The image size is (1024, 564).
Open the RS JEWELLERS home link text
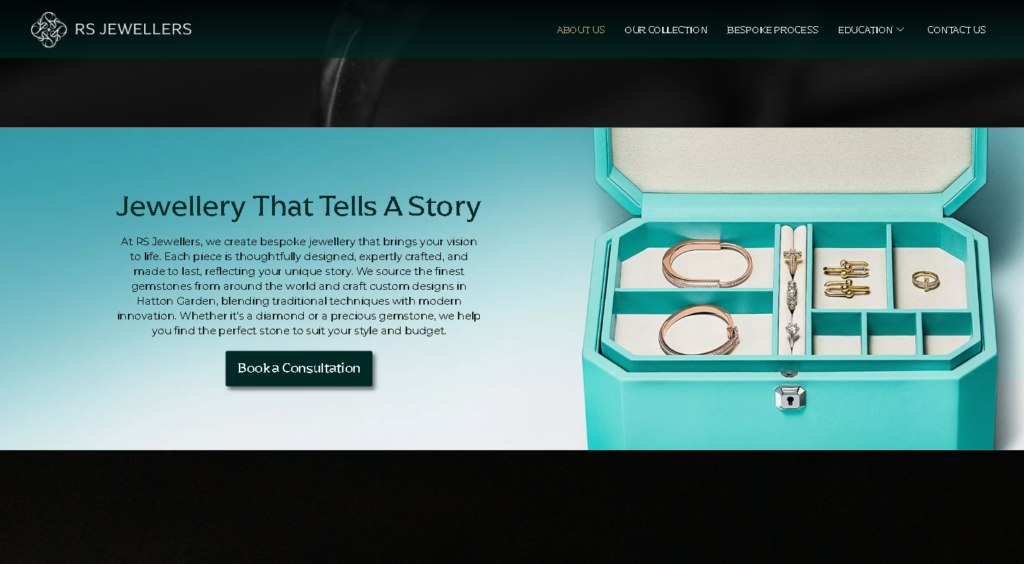133,29
